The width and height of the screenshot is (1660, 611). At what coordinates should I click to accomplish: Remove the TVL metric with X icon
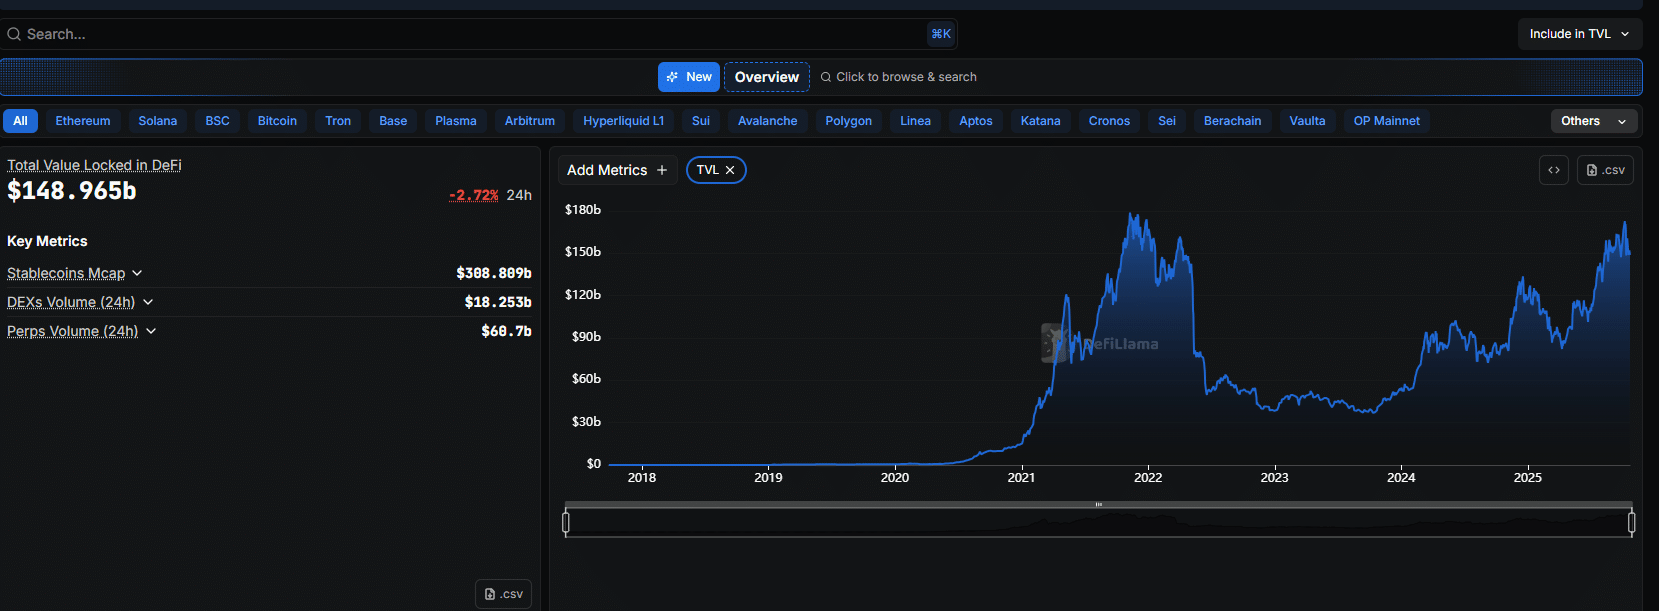coord(730,170)
